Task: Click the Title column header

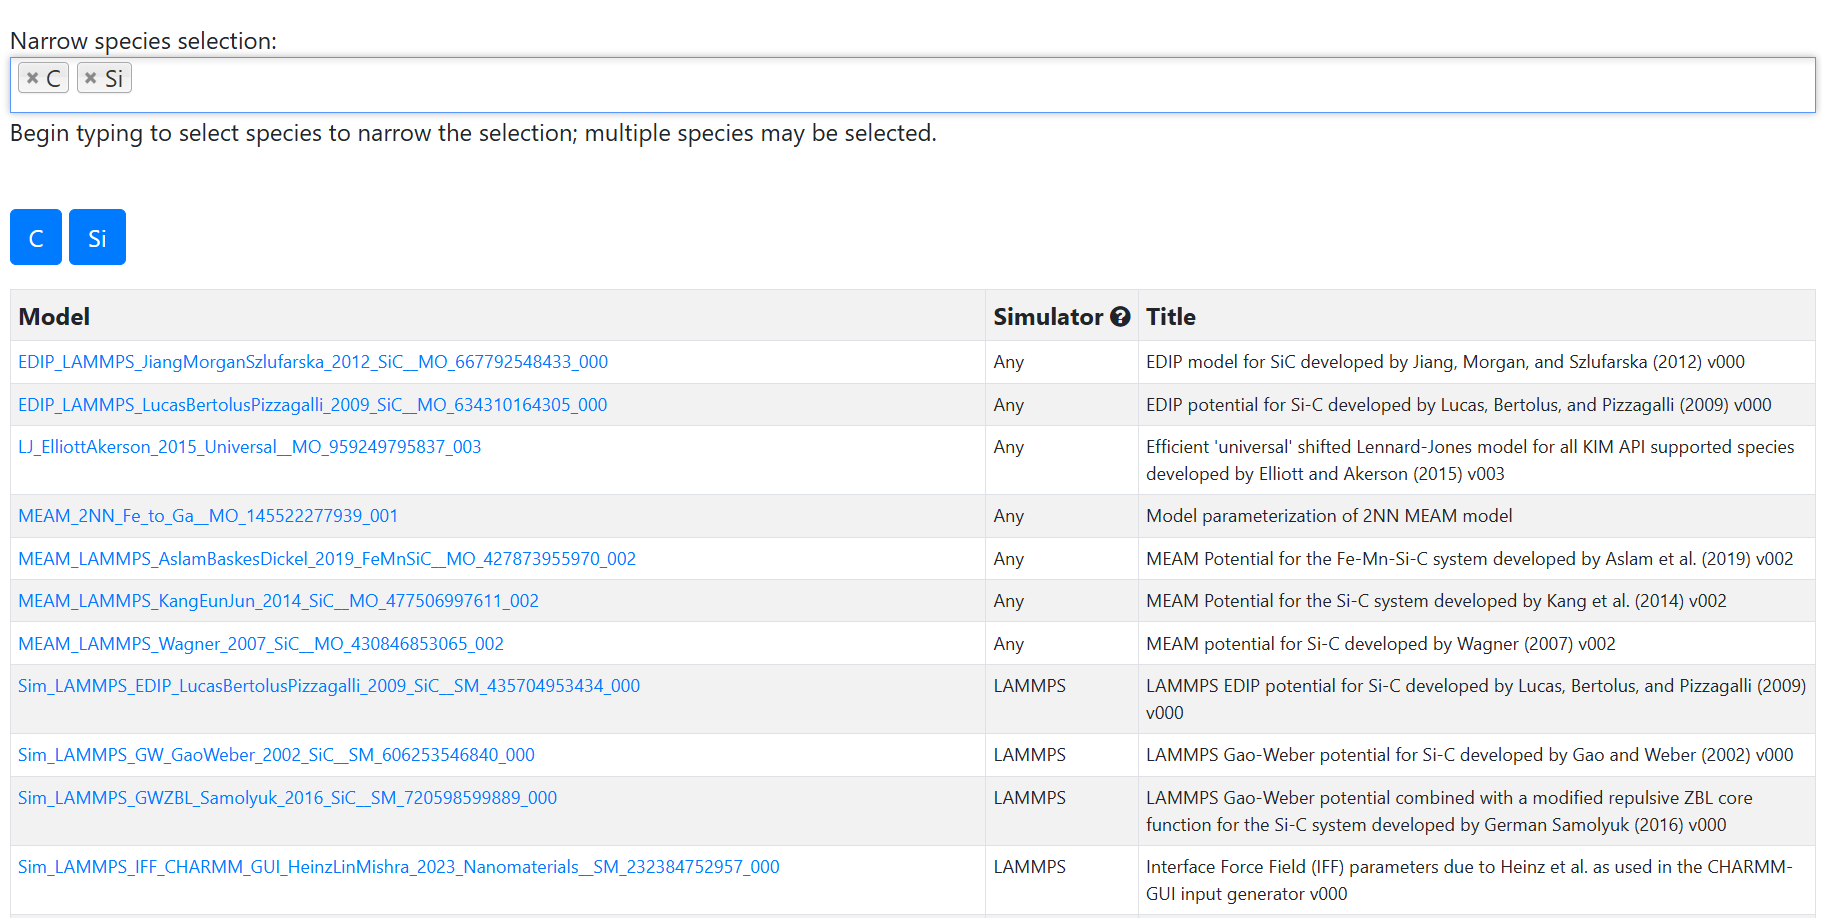Action: [1171, 317]
